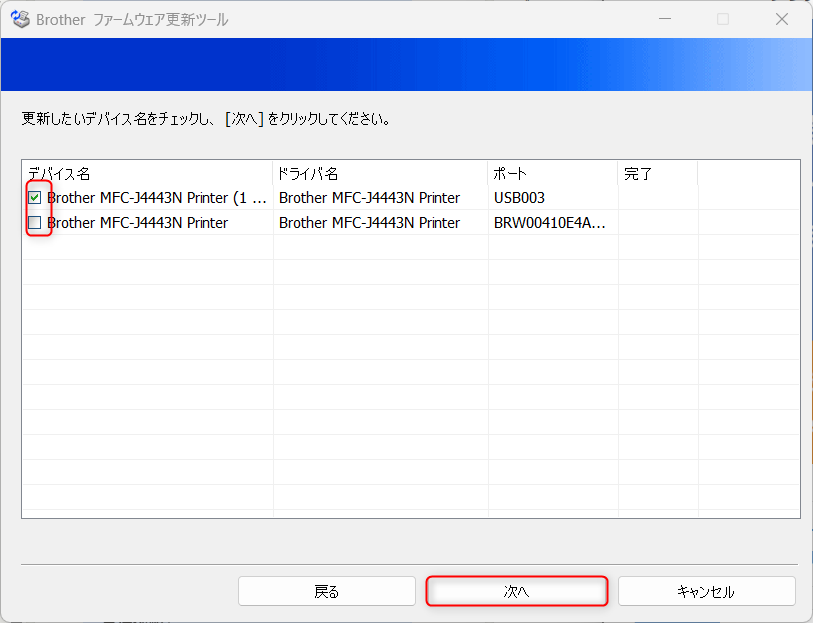This screenshot has height=623, width=813.
Task: Select the device name 'Brother MFC-J4443N Printer (1 …'
Action: pos(157,198)
